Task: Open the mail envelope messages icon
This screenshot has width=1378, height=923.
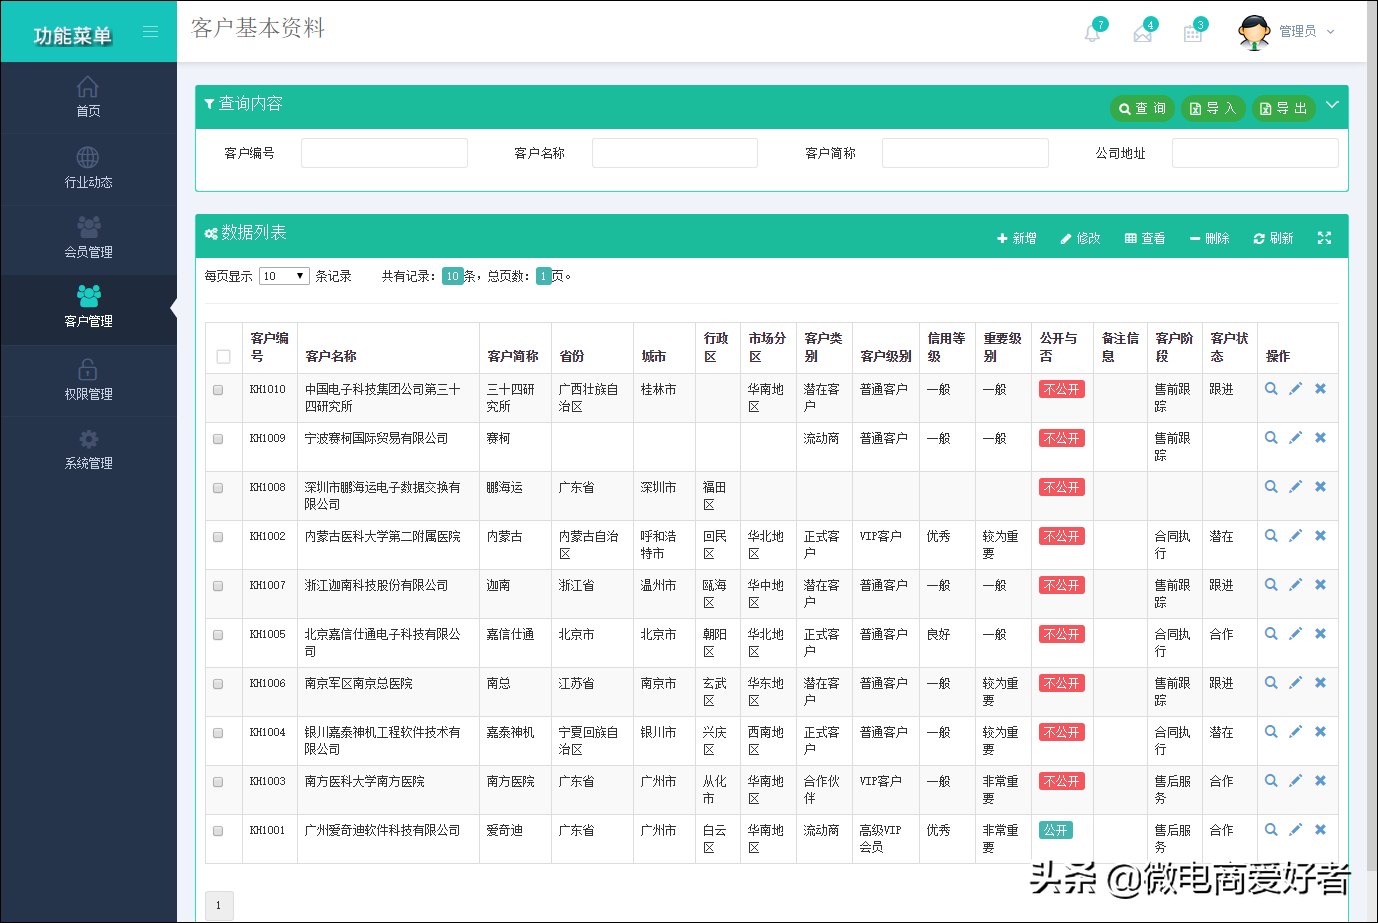Action: coord(1142,33)
